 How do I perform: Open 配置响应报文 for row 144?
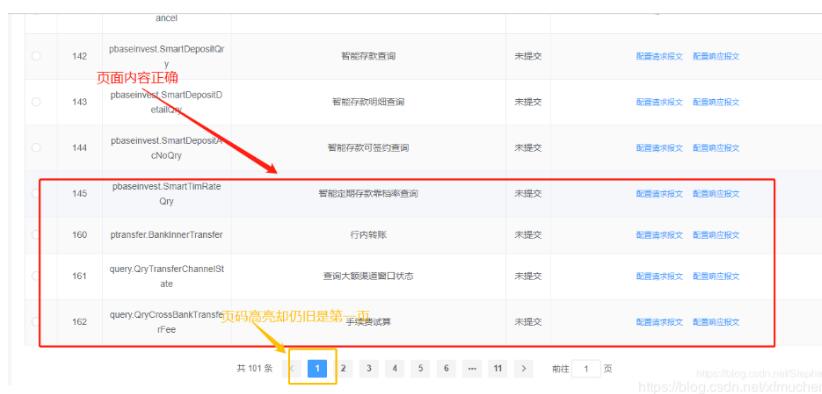716,148
